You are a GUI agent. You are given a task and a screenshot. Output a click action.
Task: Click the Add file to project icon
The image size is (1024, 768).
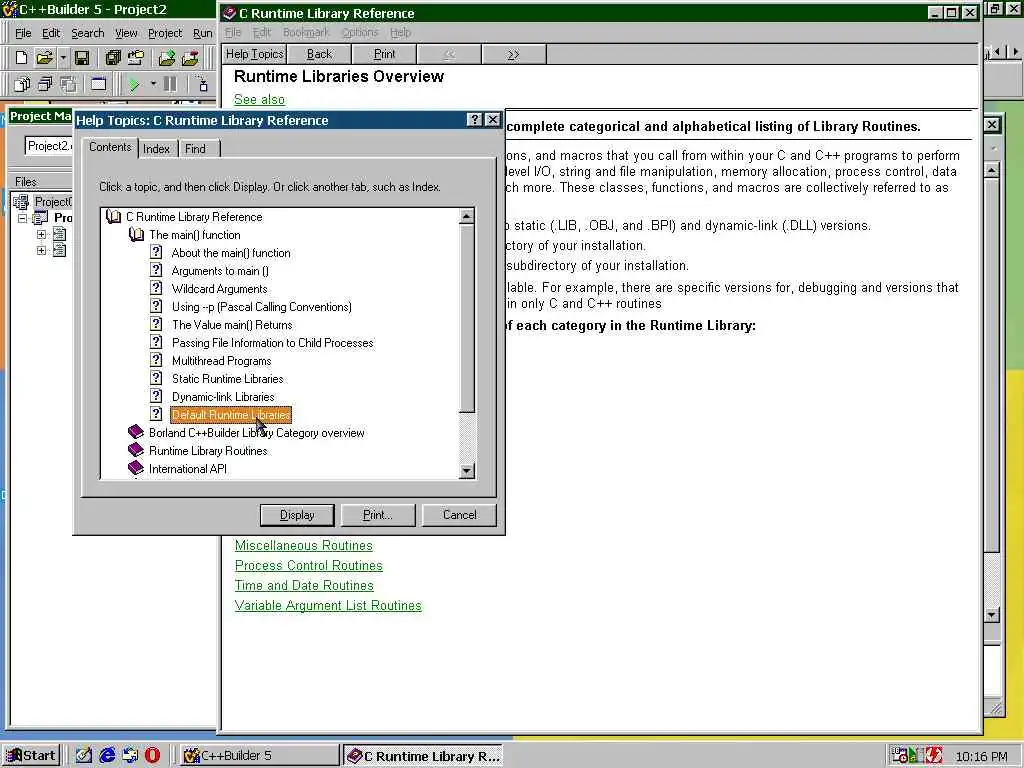pyautogui.click(x=167, y=58)
